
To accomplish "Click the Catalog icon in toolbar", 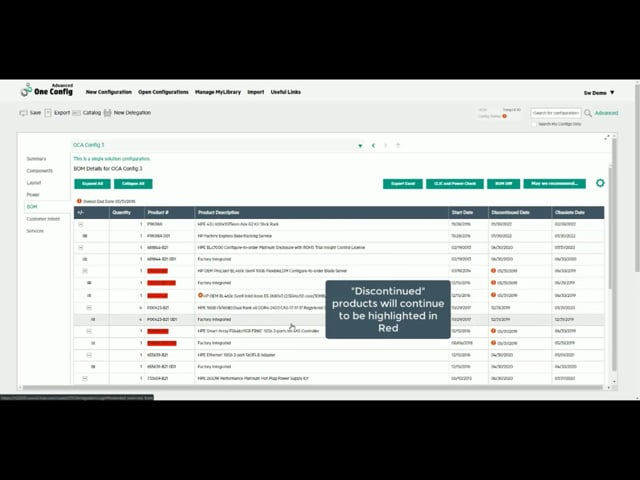I will [x=76, y=113].
